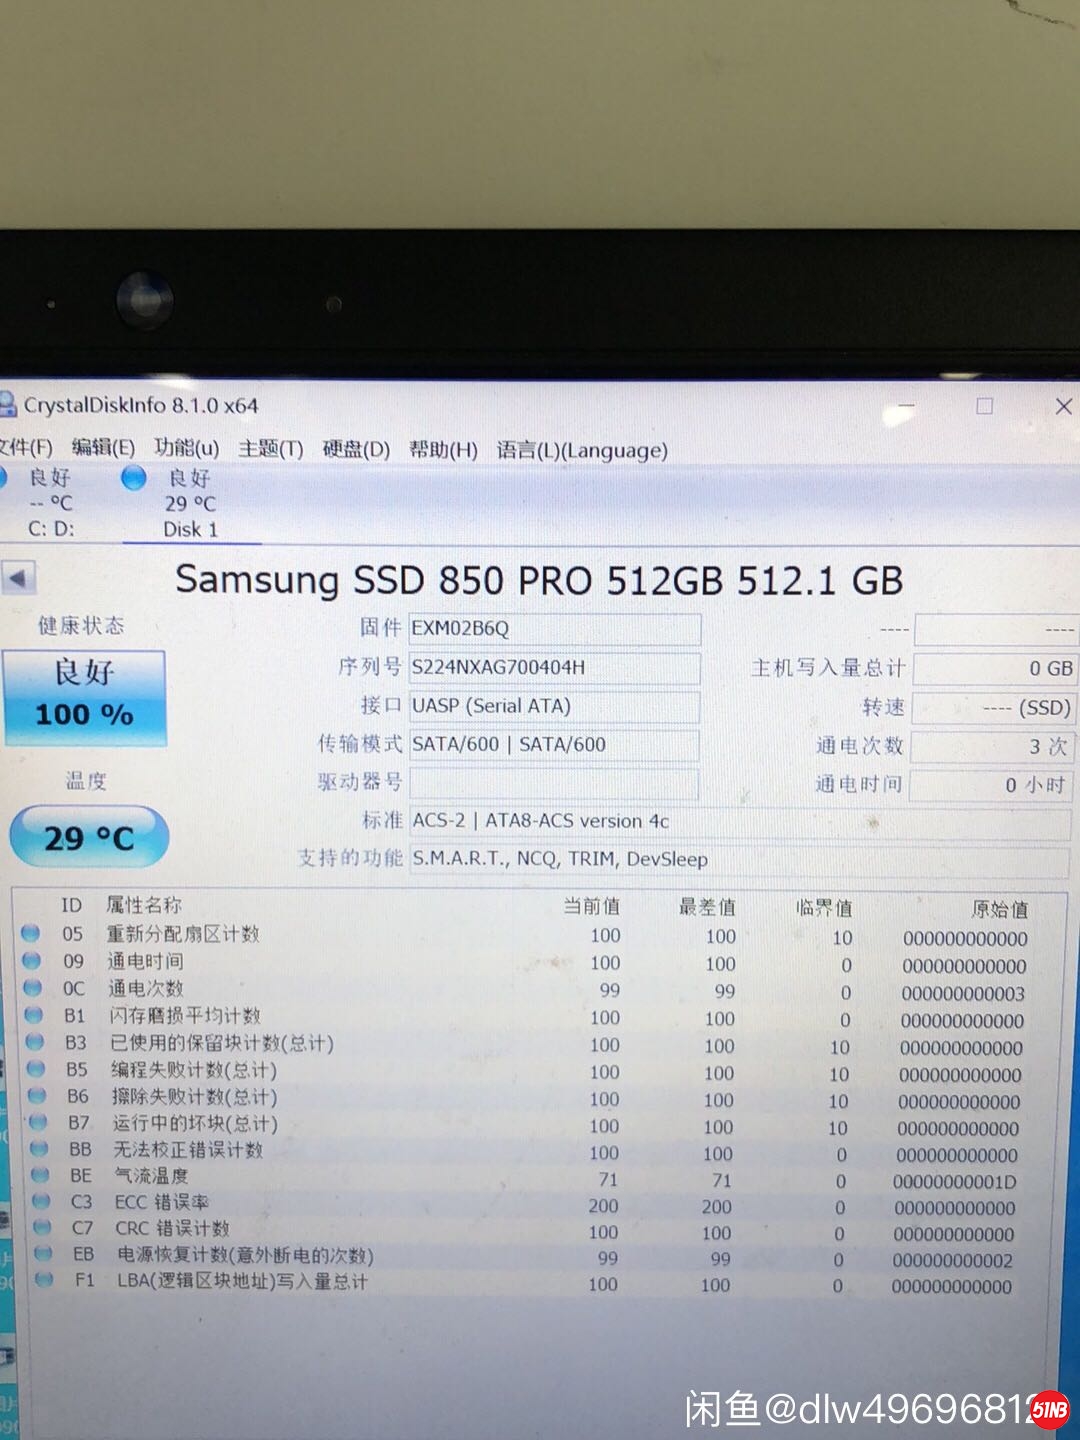This screenshot has height=1440, width=1080.
Task: Click the transfer mode field SATA/600 | SATA/600
Action: pyautogui.click(x=554, y=745)
